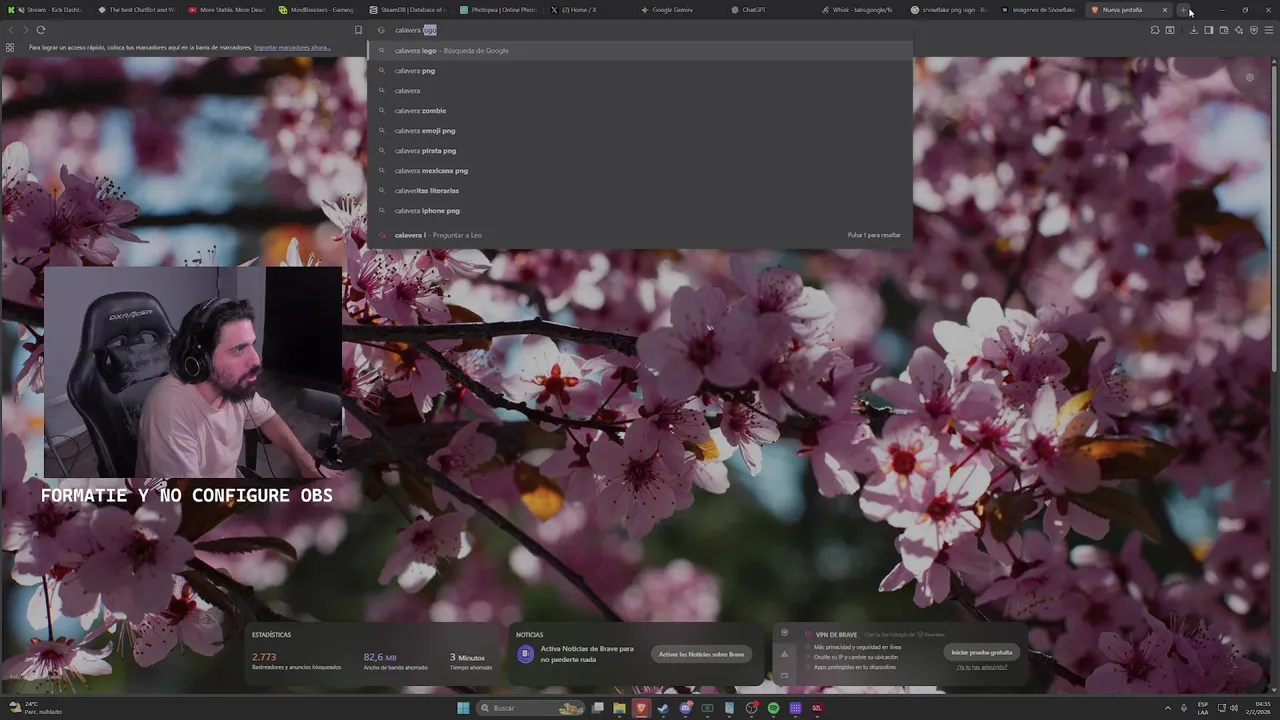This screenshot has height=720, width=1280.
Task: Click the Brave VPN shield icon
Action: pyautogui.click(x=1254, y=30)
